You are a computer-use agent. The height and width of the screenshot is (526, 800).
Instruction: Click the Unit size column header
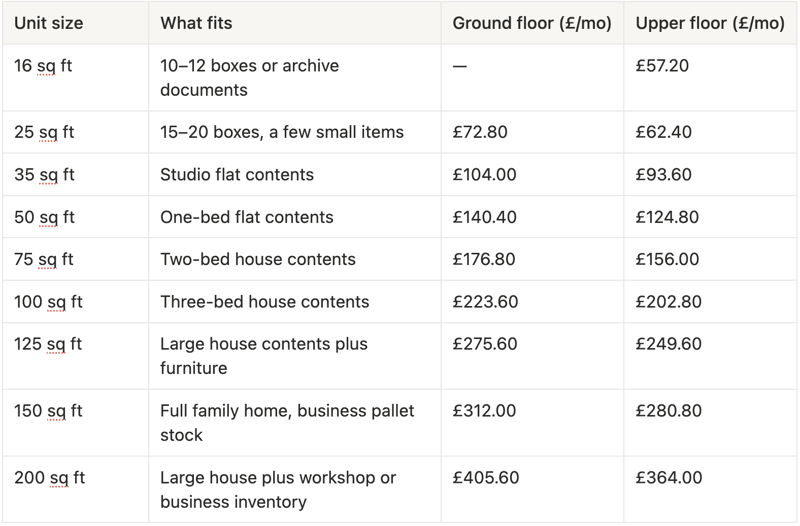pyautogui.click(x=48, y=23)
